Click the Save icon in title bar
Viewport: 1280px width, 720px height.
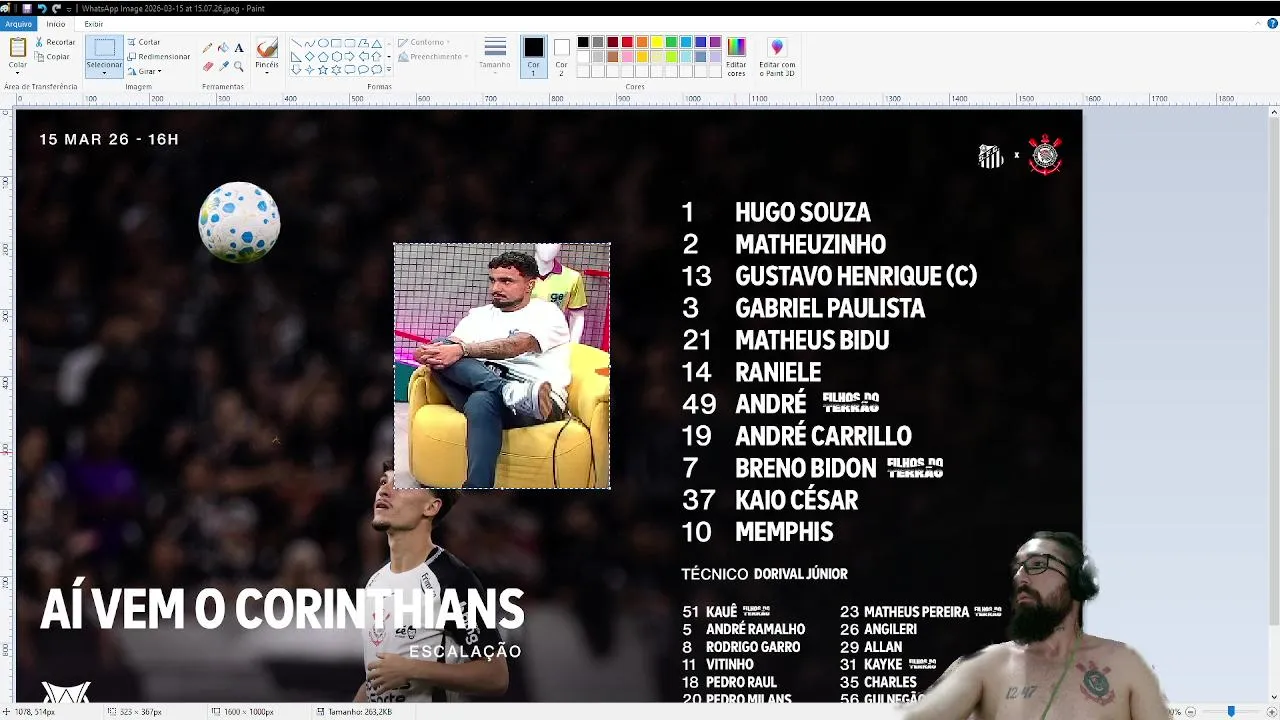[27, 8]
